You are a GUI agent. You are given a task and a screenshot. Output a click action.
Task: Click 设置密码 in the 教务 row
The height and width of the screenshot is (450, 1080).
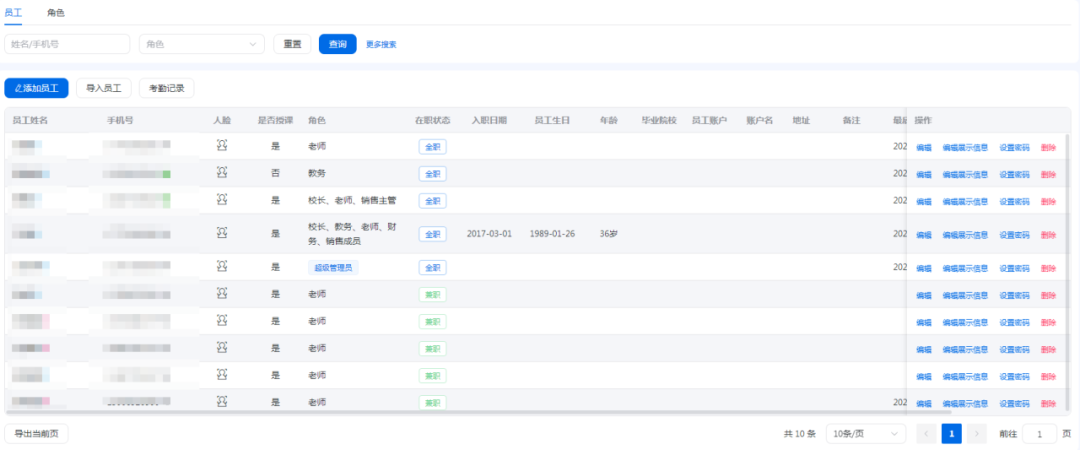(x=1014, y=174)
